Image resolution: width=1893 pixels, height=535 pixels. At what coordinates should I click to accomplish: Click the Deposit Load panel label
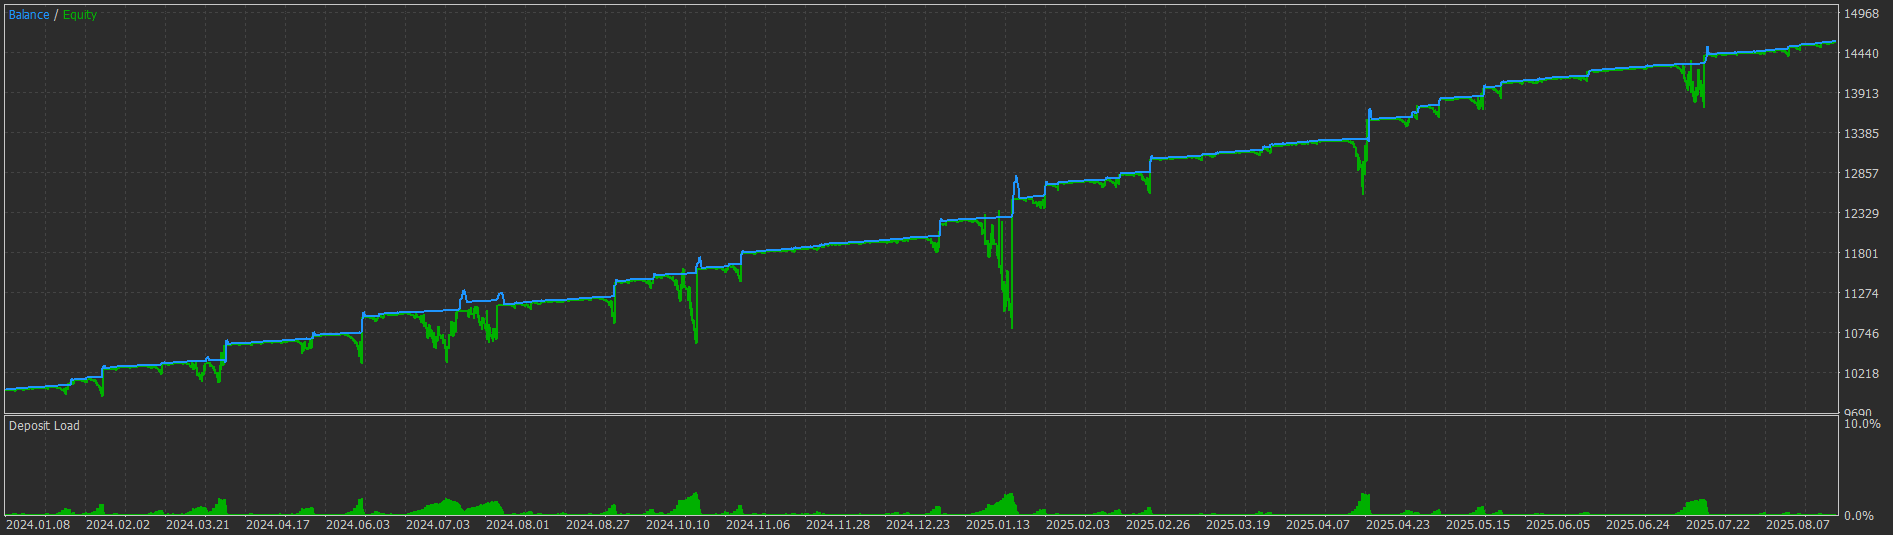coord(44,426)
